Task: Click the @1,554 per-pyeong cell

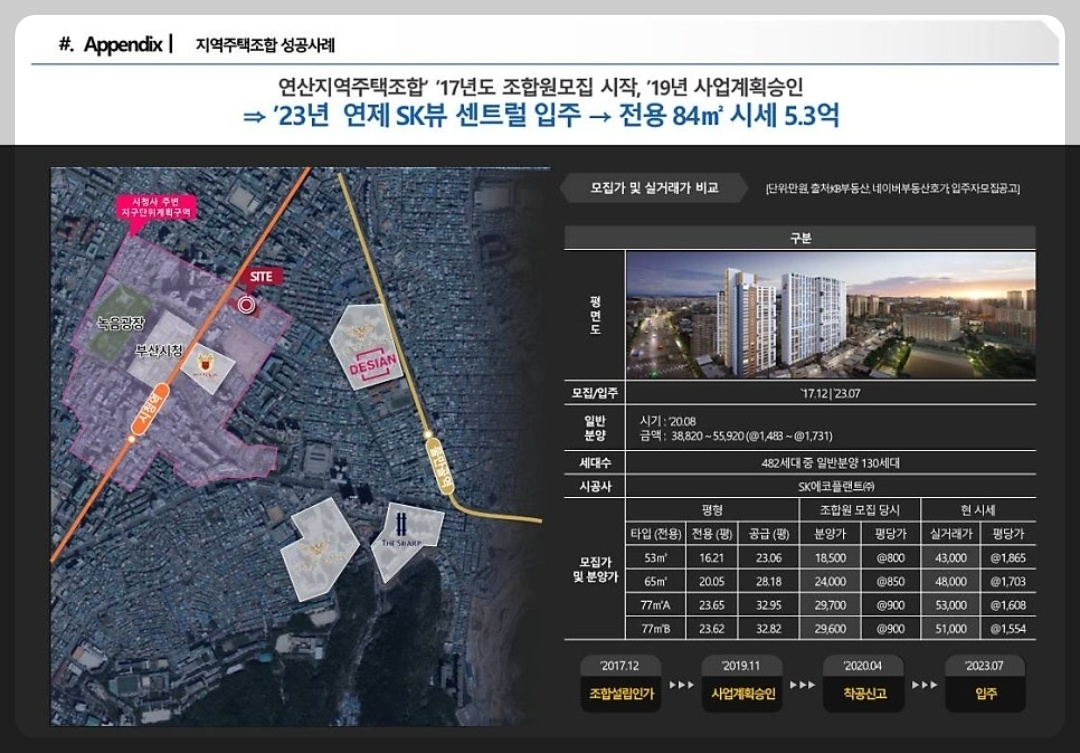Action: [1008, 628]
